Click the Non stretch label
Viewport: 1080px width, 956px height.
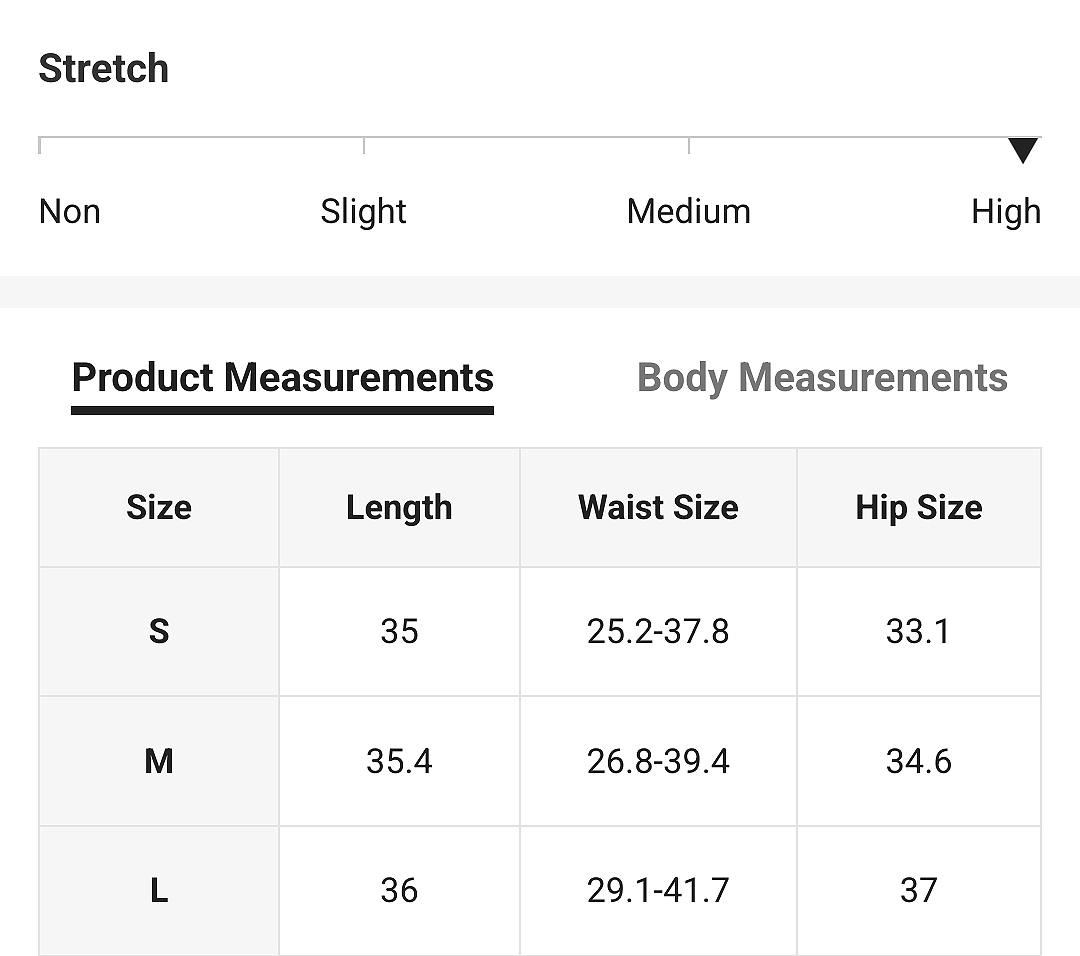coord(70,211)
